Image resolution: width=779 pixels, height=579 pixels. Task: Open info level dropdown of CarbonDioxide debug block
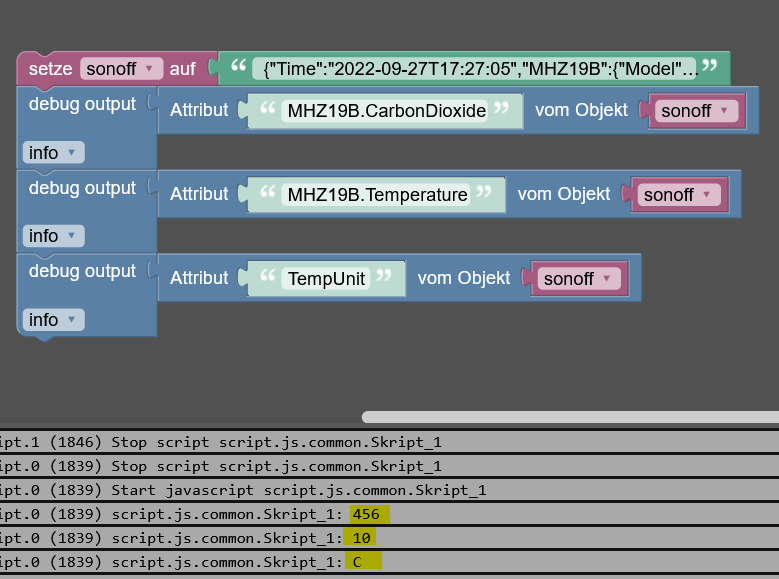(53, 153)
